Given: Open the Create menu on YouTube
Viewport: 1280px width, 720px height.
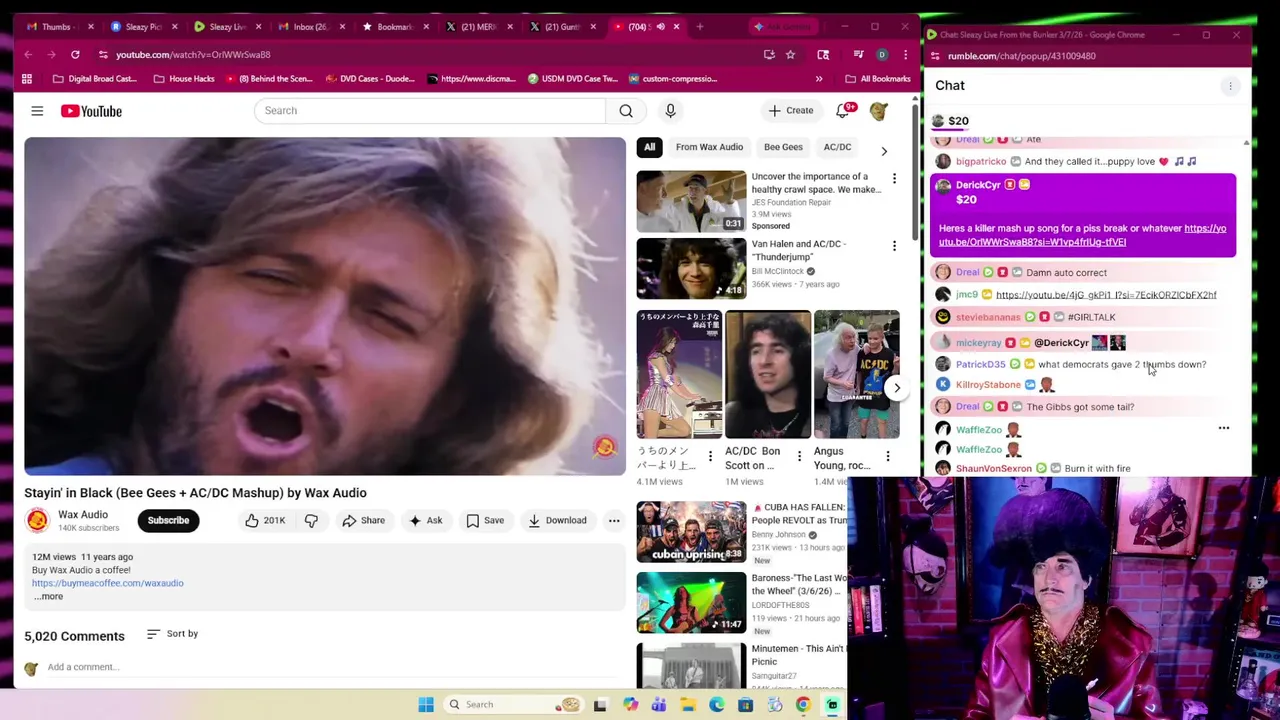Looking at the screenshot, I should [791, 111].
